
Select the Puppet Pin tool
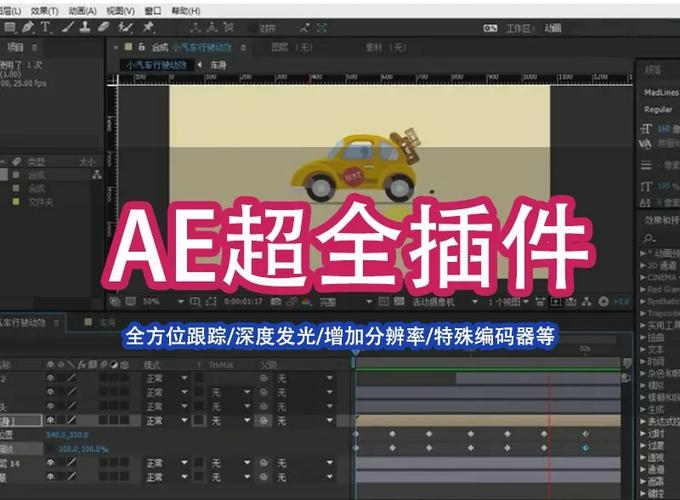(x=148, y=27)
